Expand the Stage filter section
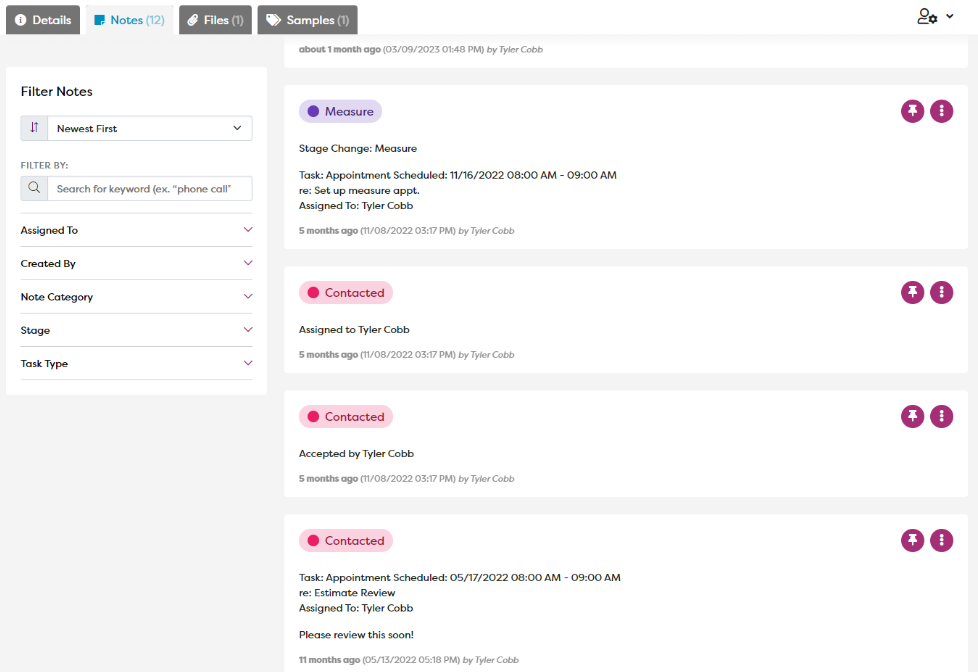Image resolution: width=978 pixels, height=672 pixels. click(136, 330)
